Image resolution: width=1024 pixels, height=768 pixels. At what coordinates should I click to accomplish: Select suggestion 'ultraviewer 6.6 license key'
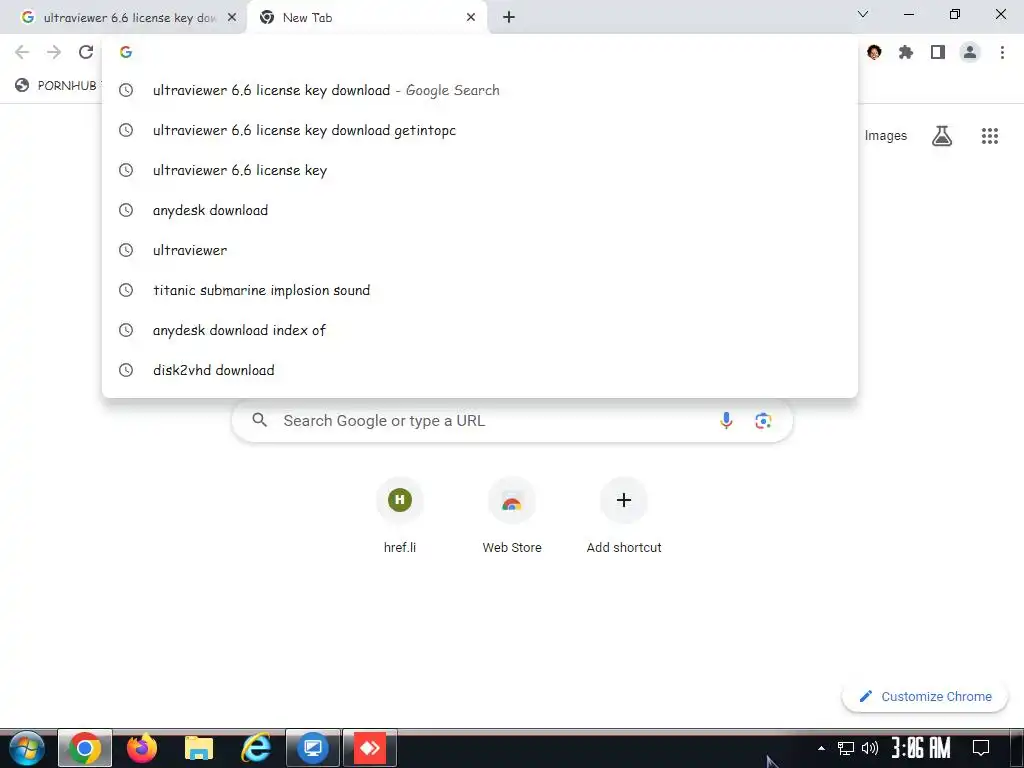coord(480,170)
